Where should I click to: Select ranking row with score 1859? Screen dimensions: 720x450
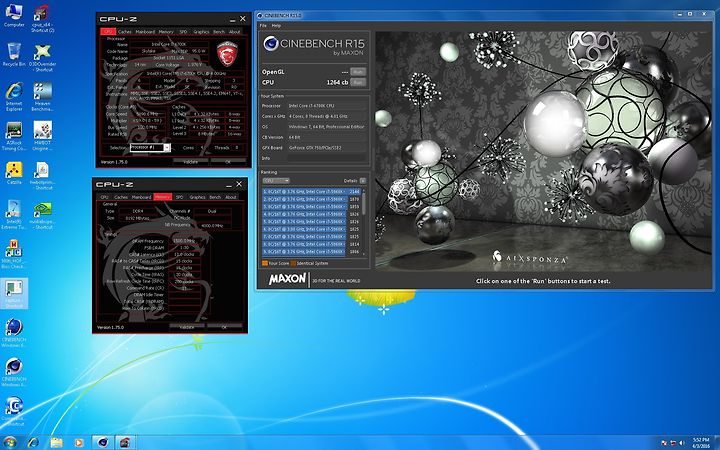[311, 207]
